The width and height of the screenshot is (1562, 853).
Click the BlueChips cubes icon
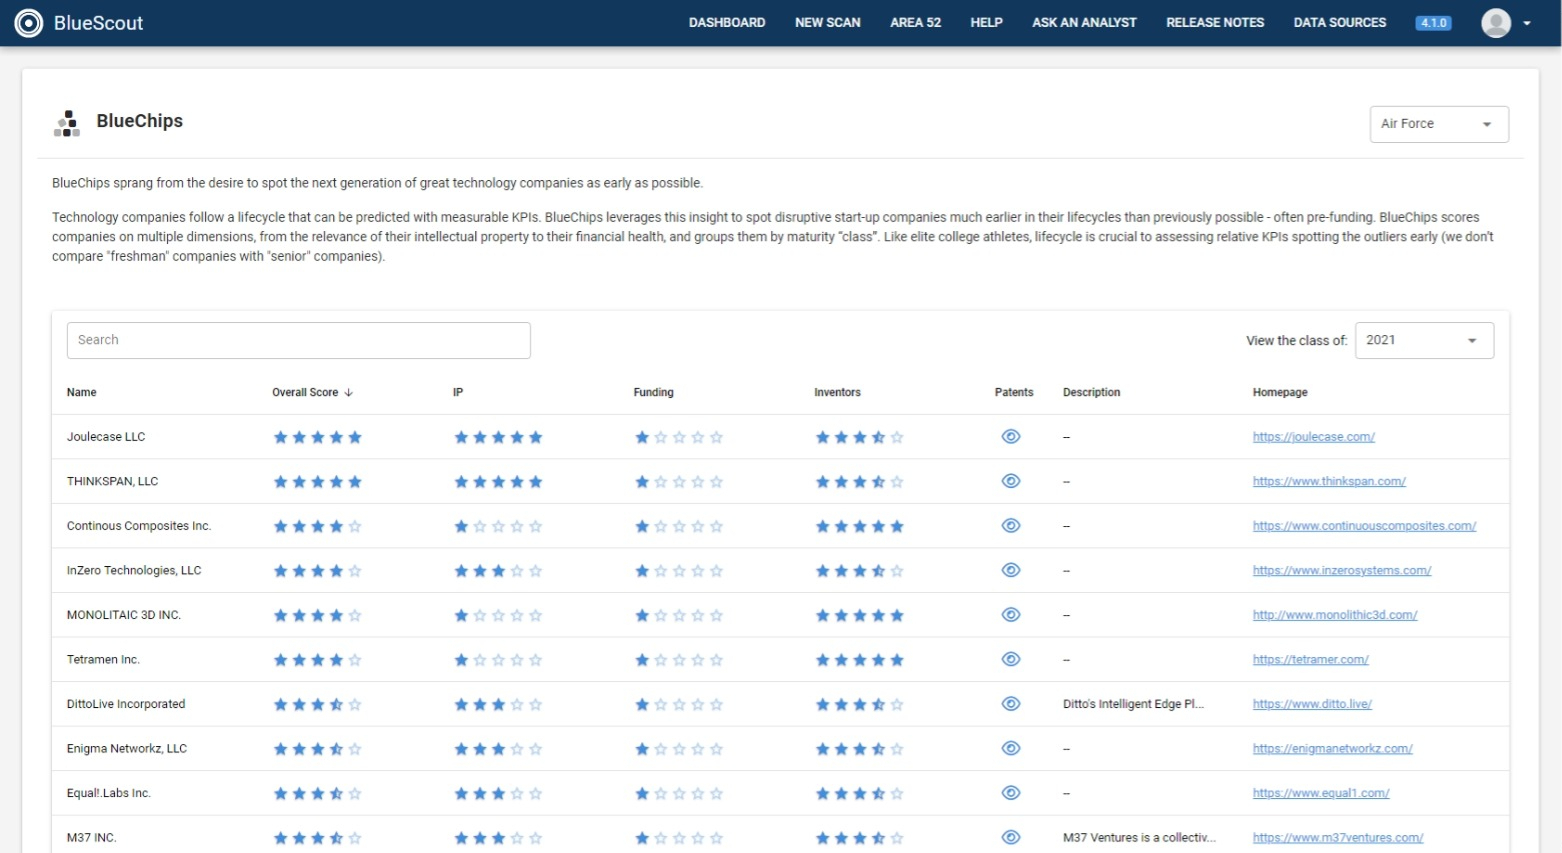click(x=67, y=123)
